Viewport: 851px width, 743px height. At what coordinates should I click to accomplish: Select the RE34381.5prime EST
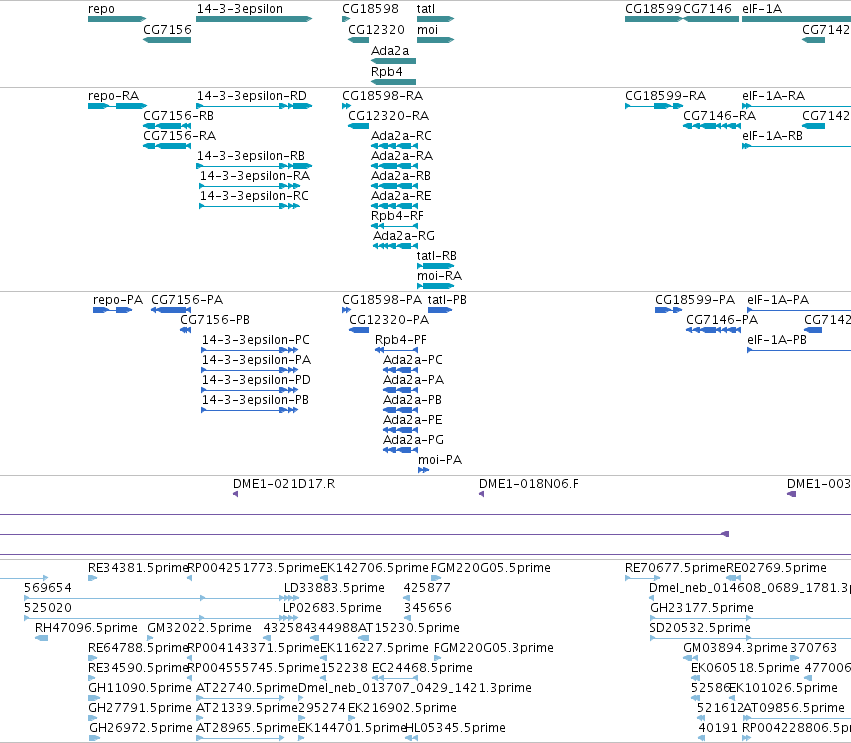pos(92,577)
